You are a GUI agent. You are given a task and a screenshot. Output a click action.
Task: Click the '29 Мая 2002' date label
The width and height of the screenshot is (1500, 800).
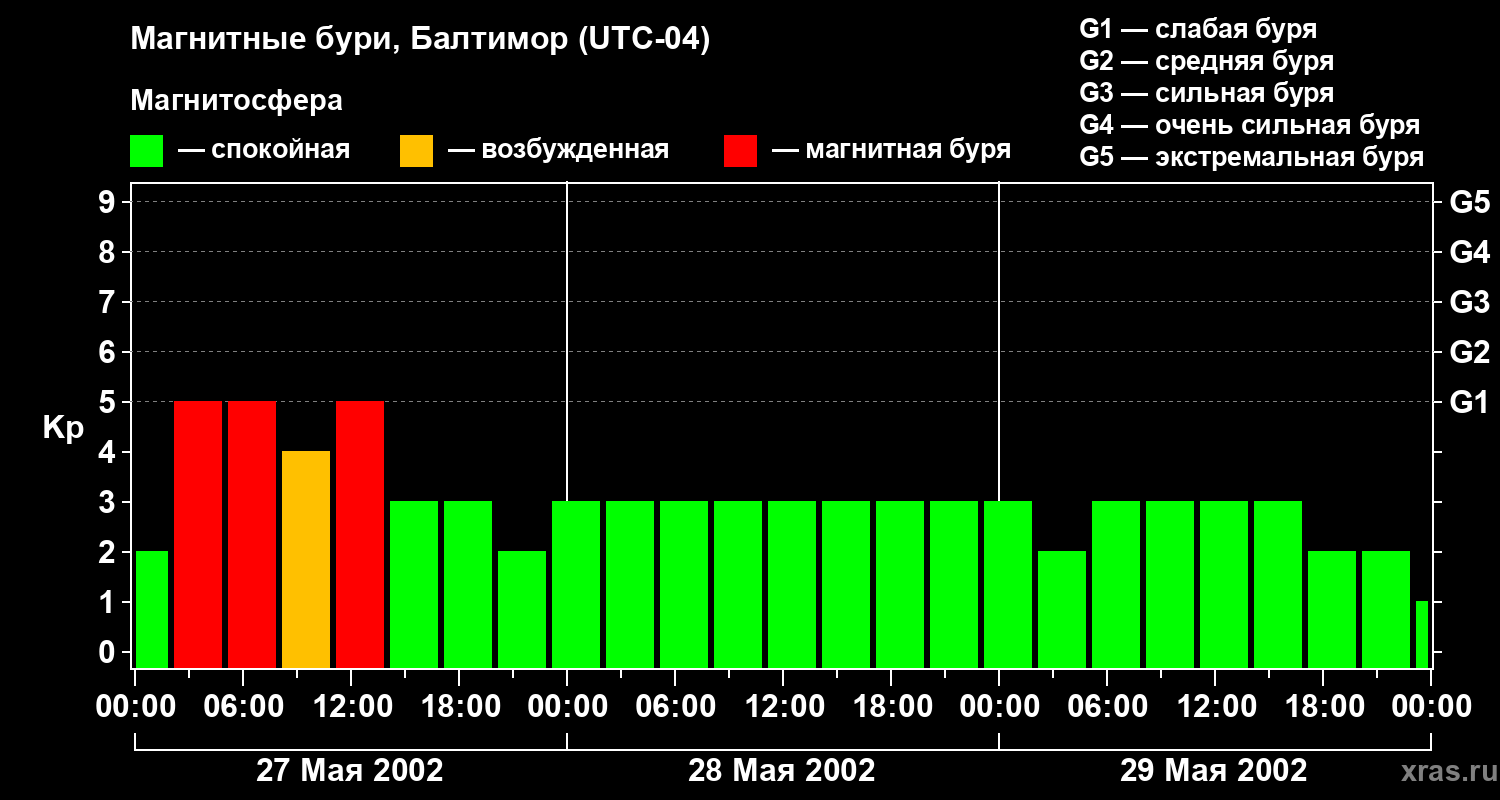1213,771
